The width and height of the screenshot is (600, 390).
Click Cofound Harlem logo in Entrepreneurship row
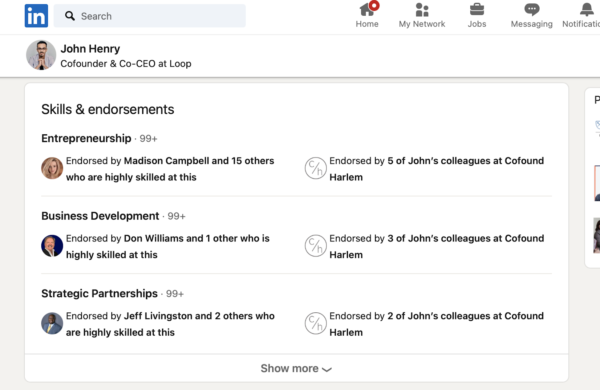315,168
